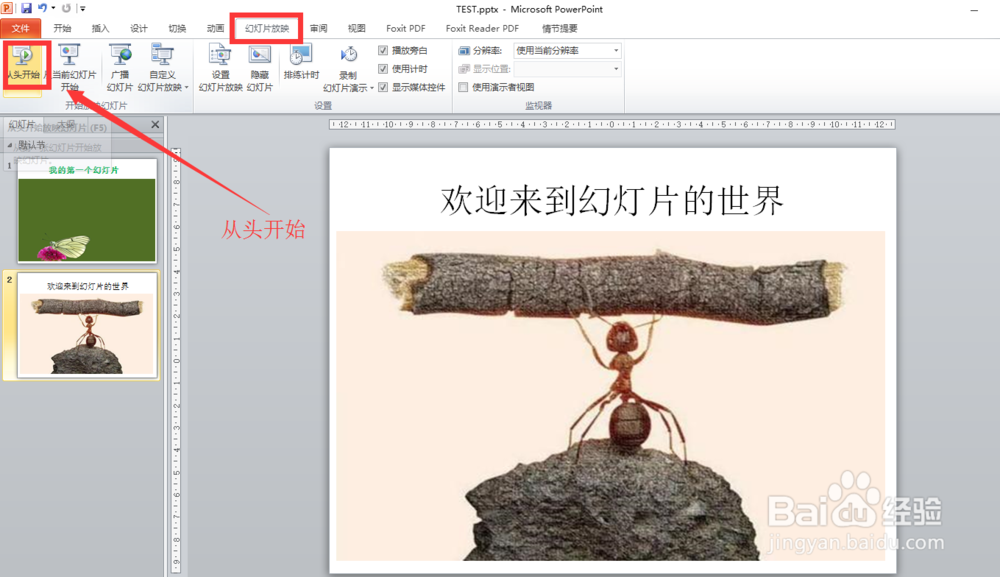Switch to the Insert (插入) tab
Viewport: 1000px width, 577px height.
point(100,28)
